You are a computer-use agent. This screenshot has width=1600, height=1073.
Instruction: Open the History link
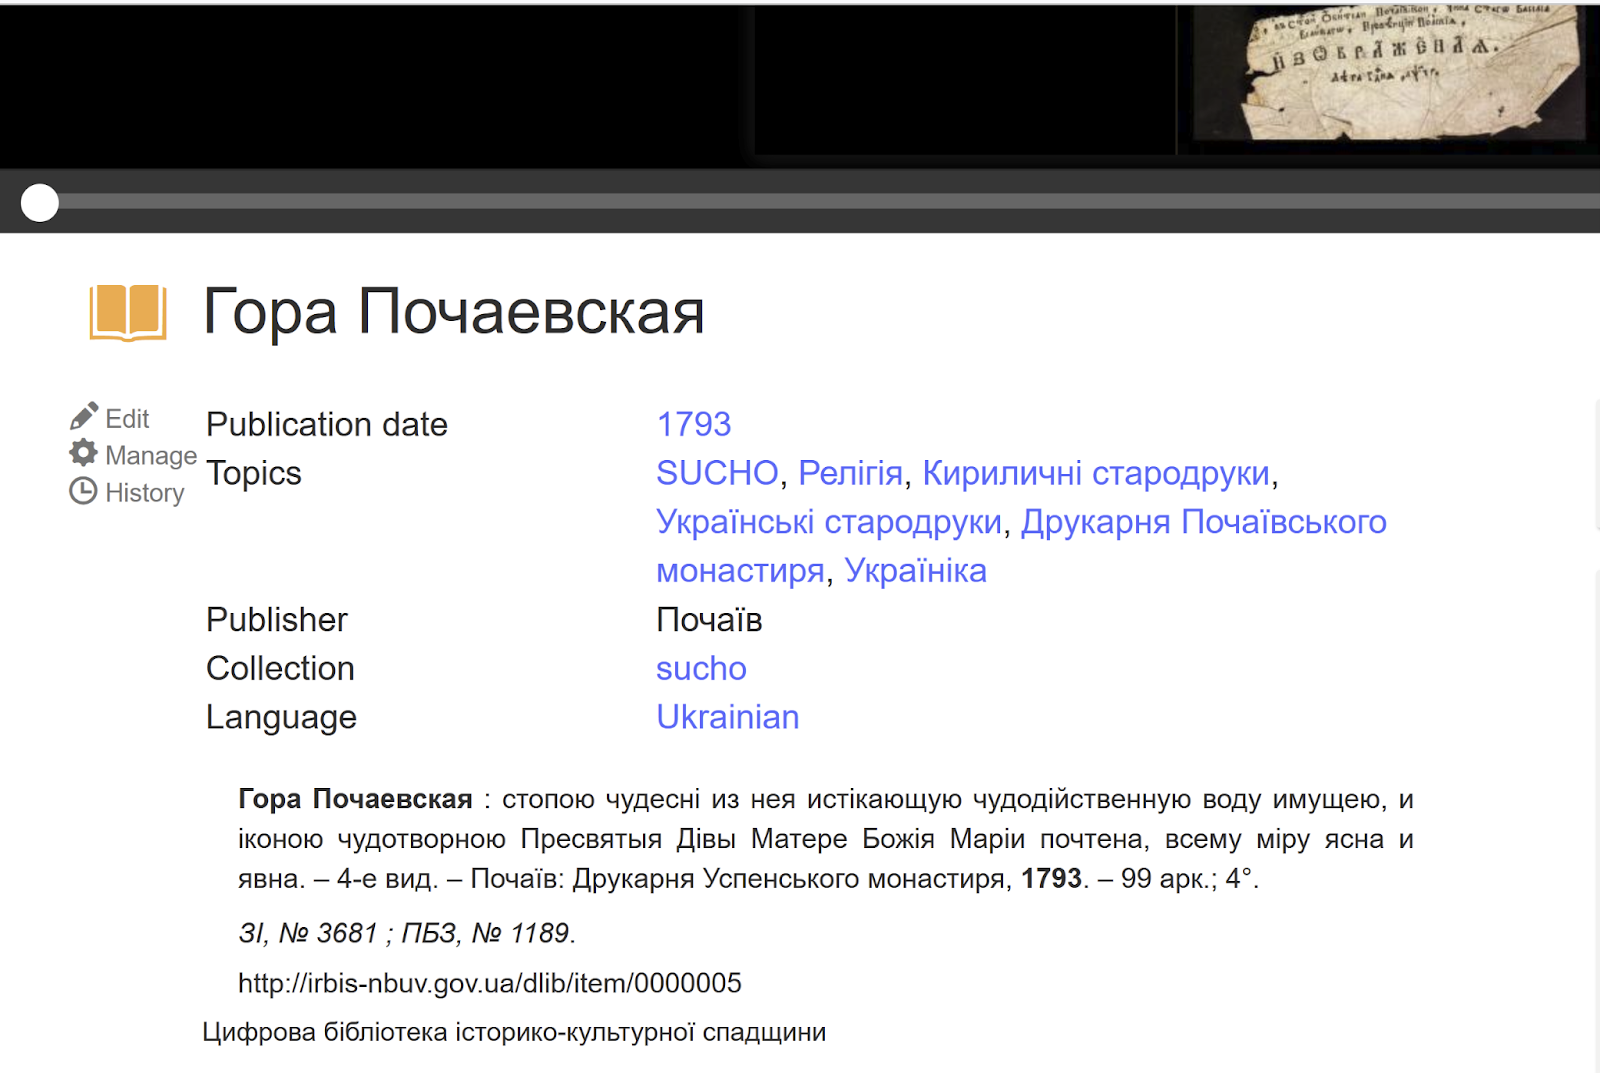pyautogui.click(x=145, y=493)
